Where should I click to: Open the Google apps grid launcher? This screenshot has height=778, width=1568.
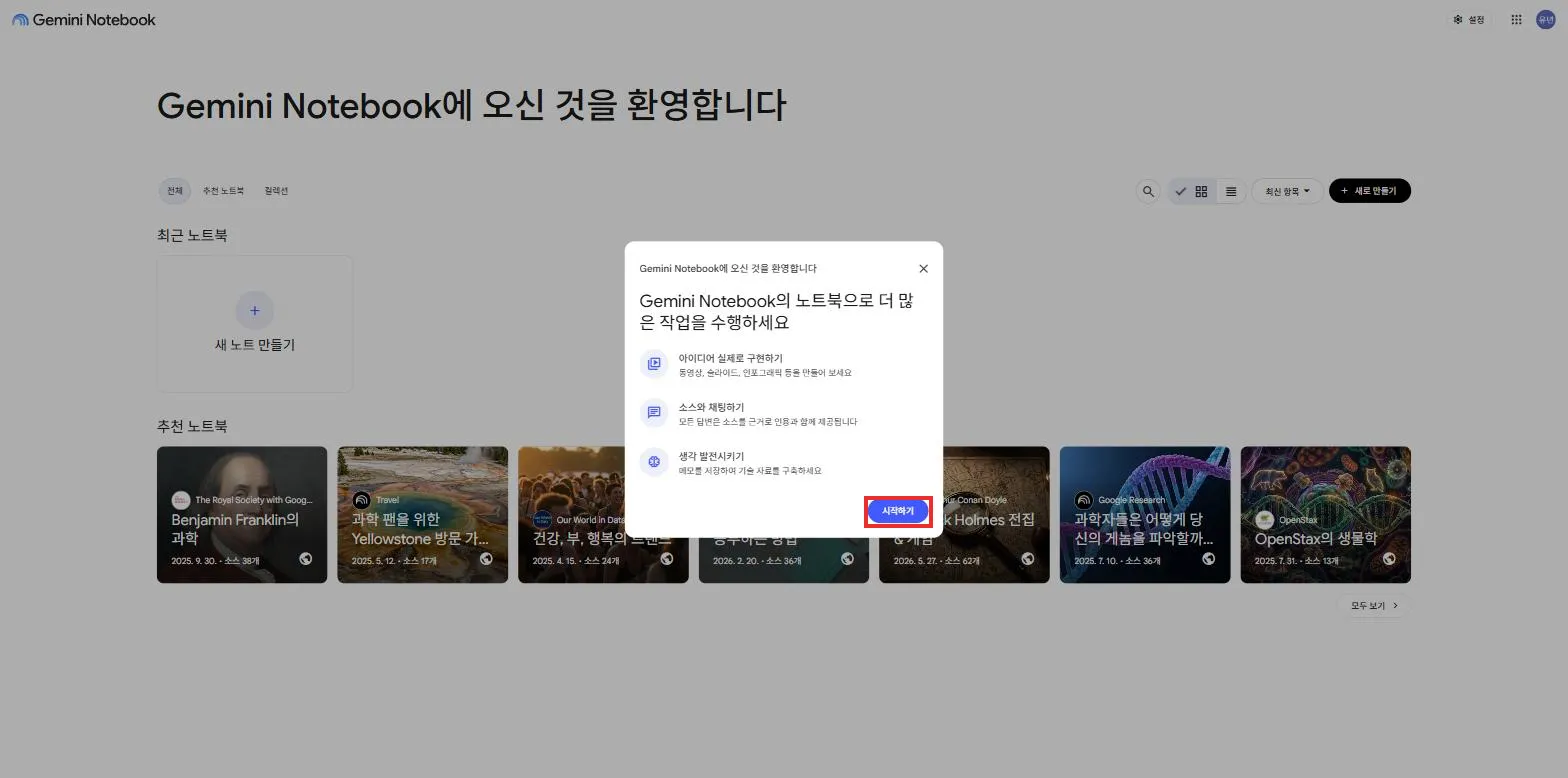(x=1516, y=20)
